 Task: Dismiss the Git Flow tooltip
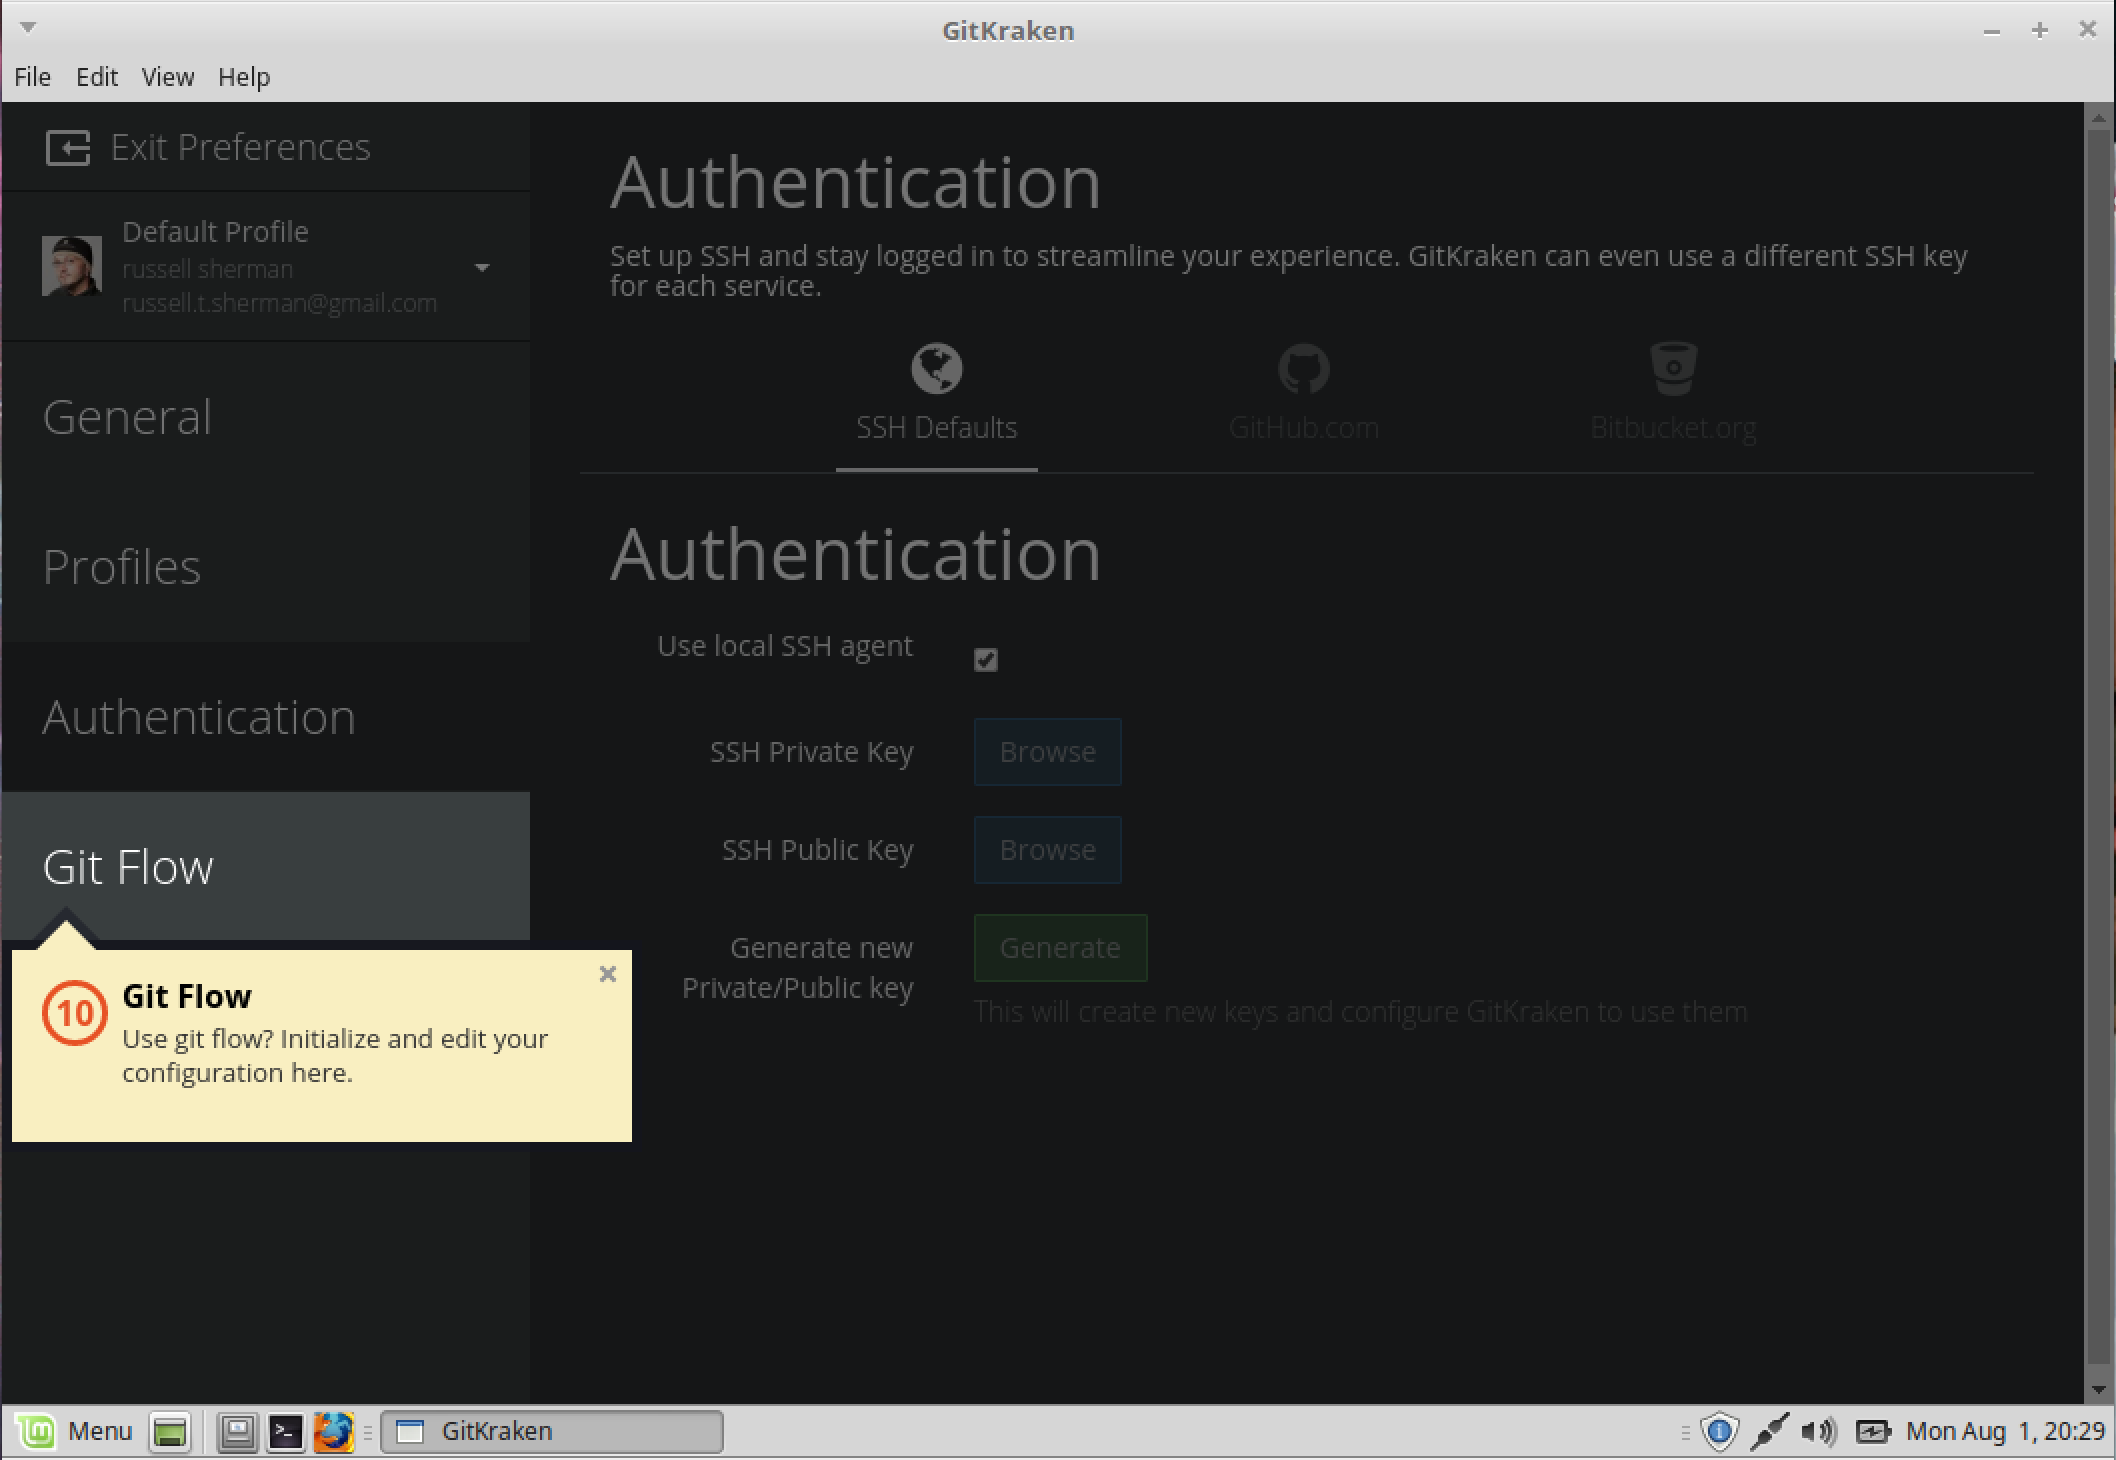607,974
